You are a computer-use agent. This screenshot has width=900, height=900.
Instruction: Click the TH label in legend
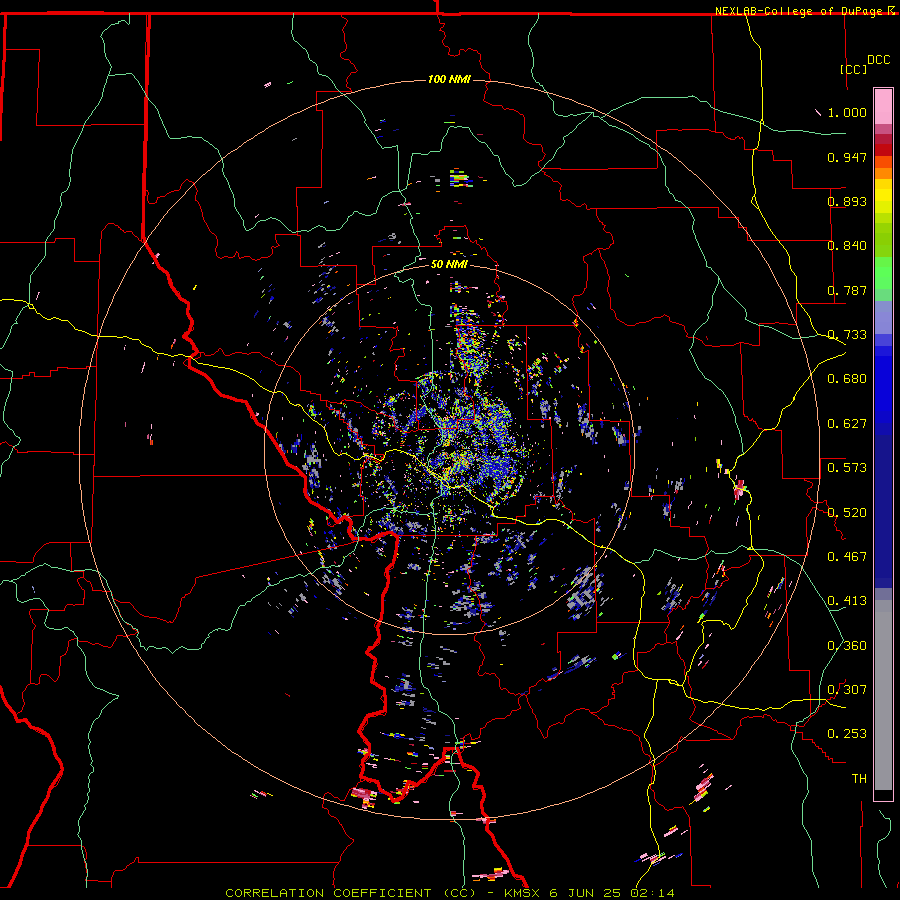tap(859, 779)
